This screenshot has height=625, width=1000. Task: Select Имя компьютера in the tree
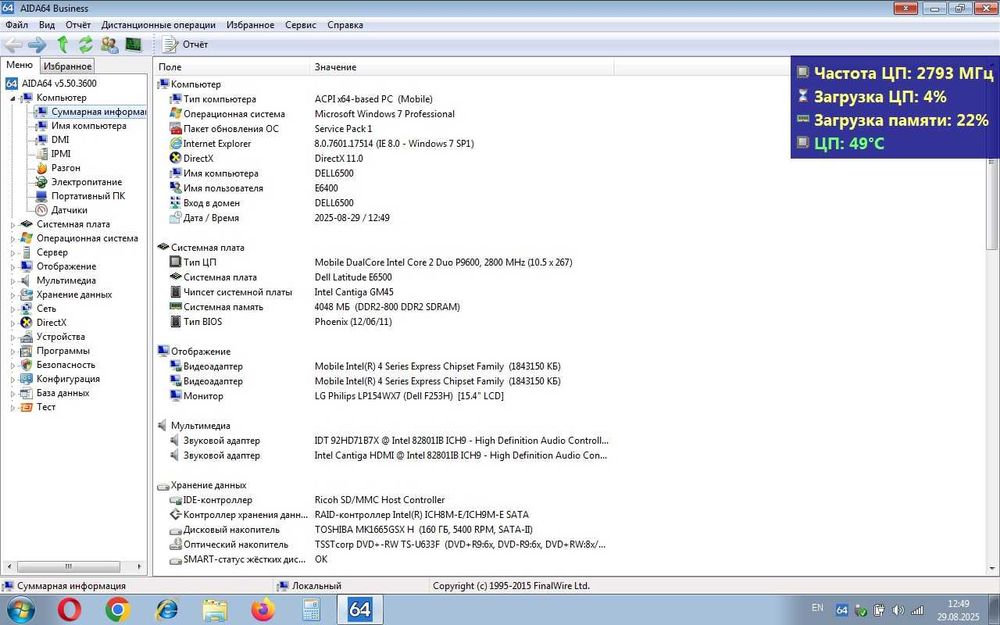[x=81, y=126]
